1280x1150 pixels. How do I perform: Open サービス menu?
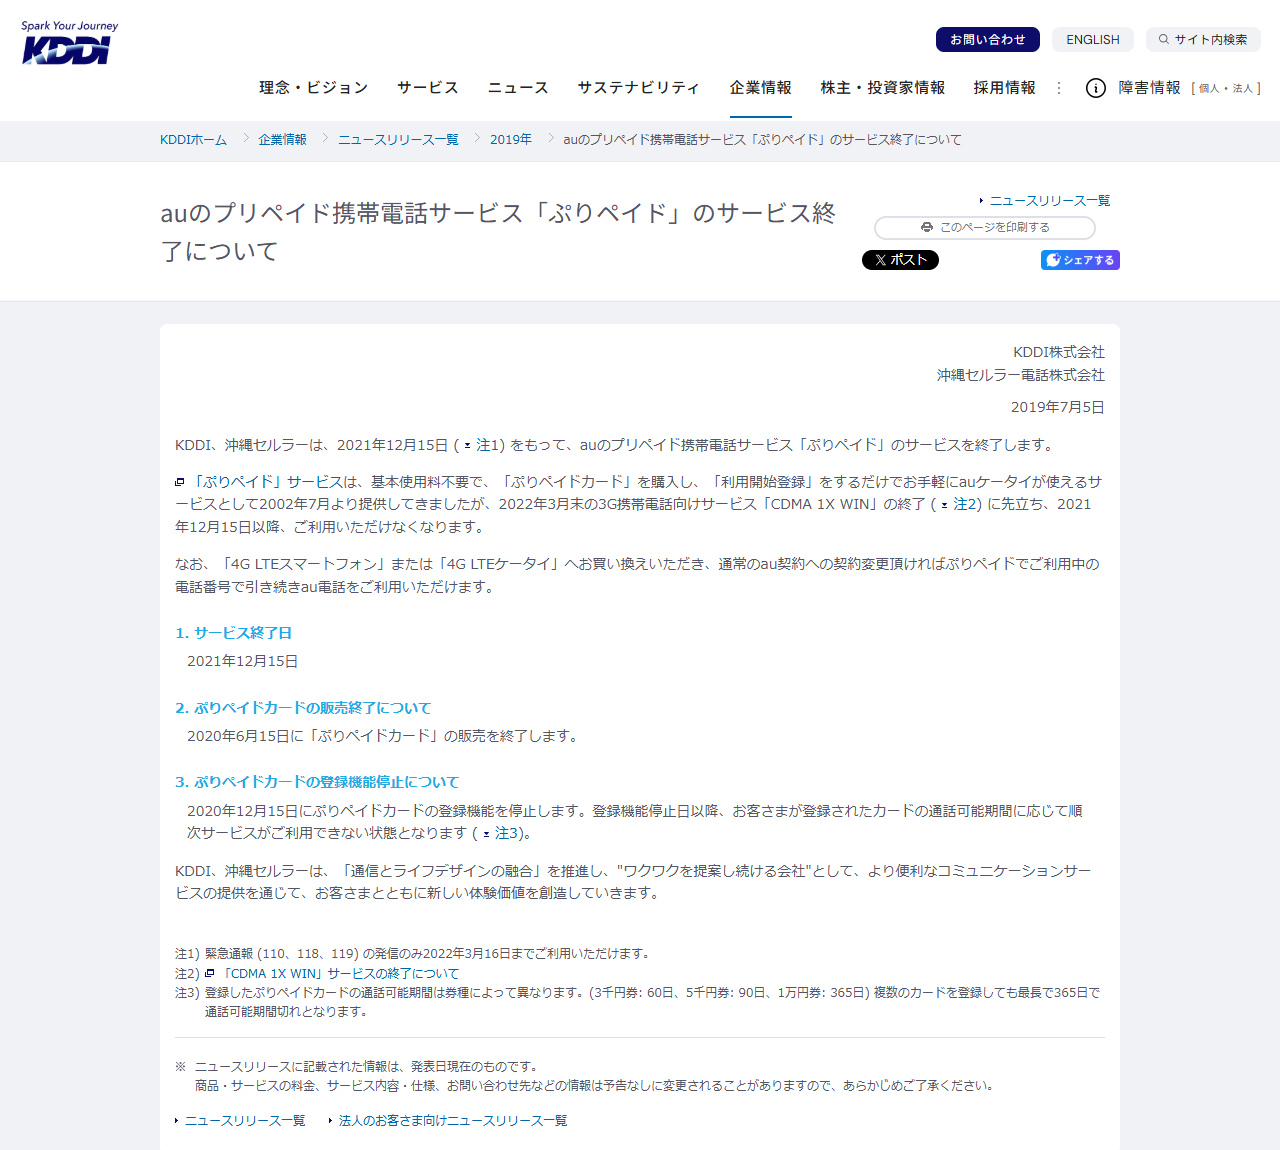pyautogui.click(x=428, y=88)
